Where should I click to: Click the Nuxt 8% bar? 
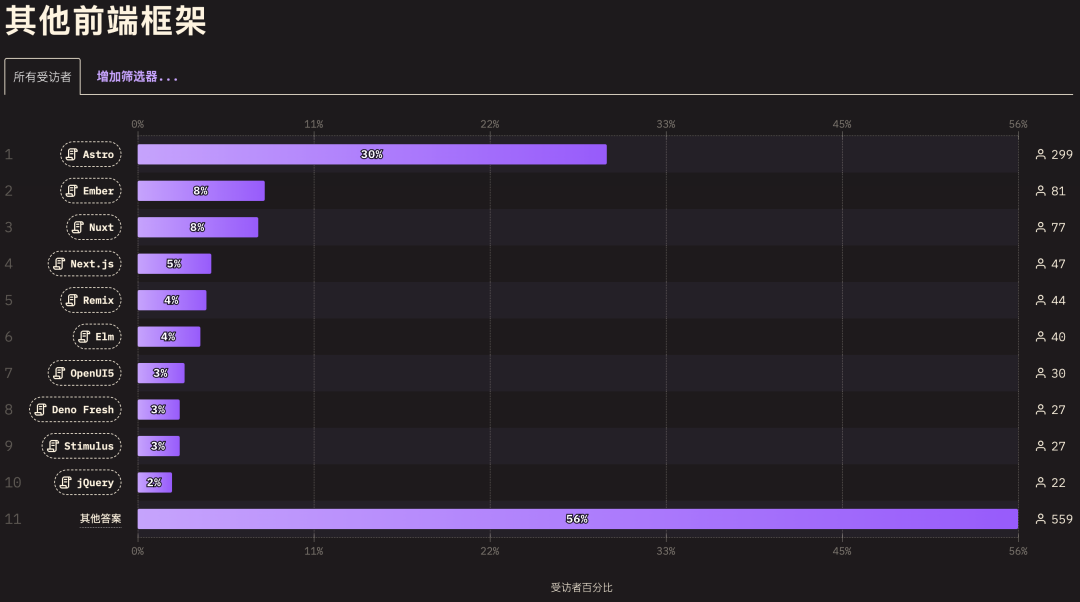click(198, 227)
